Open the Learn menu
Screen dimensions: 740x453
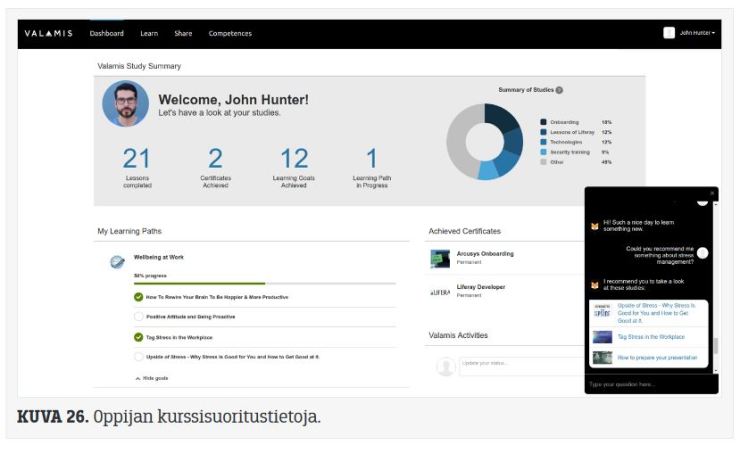point(149,33)
